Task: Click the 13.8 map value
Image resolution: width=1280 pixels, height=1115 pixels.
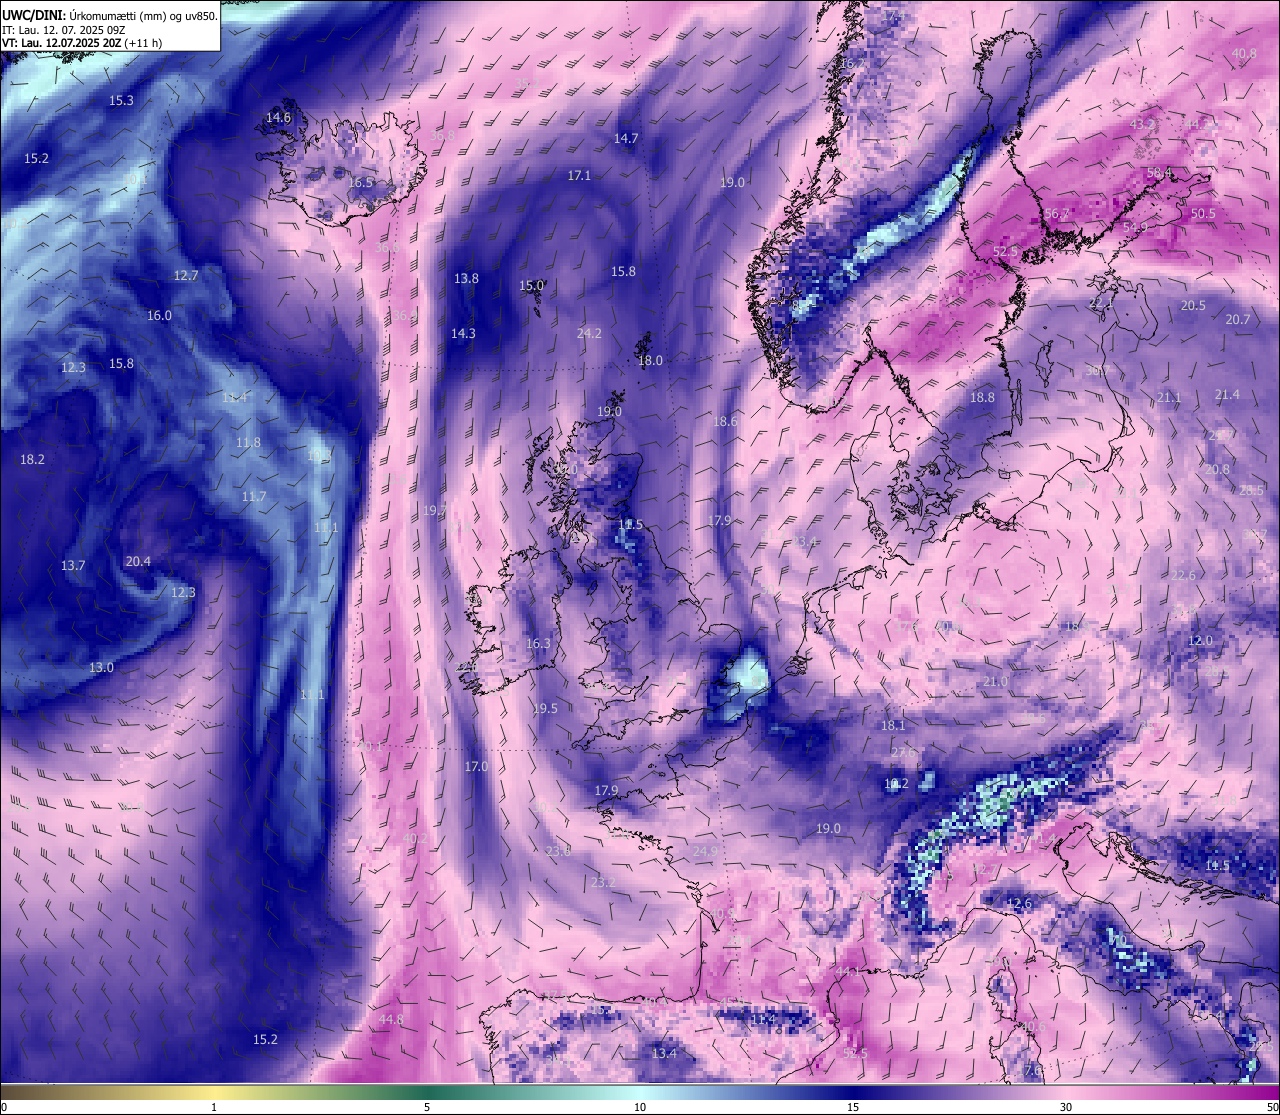Action: point(466,278)
